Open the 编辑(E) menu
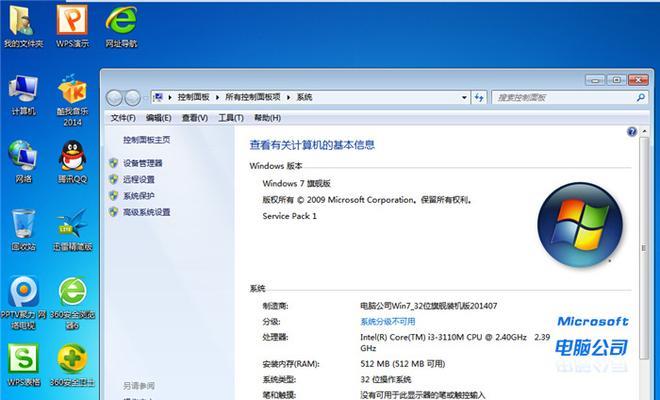This screenshot has height=400, width=660. (158, 118)
